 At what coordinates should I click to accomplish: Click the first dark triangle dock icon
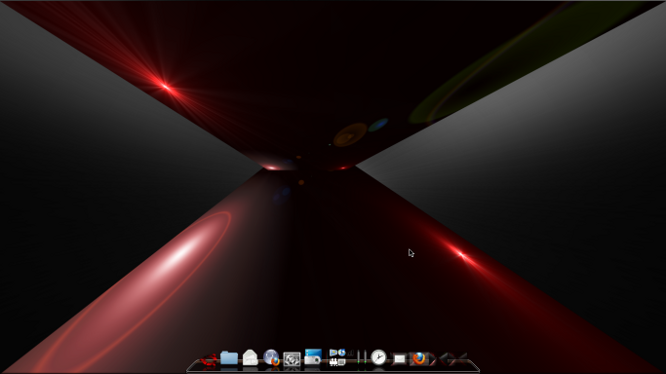[432, 360]
